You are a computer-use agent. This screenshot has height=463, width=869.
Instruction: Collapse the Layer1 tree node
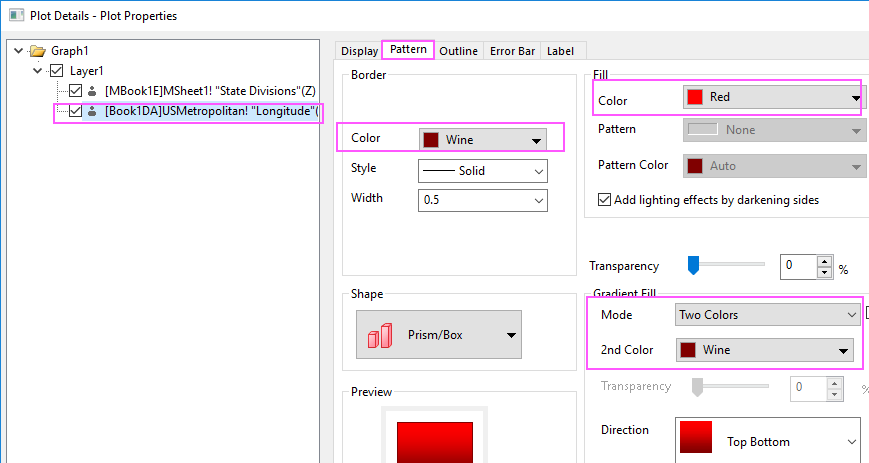point(38,70)
